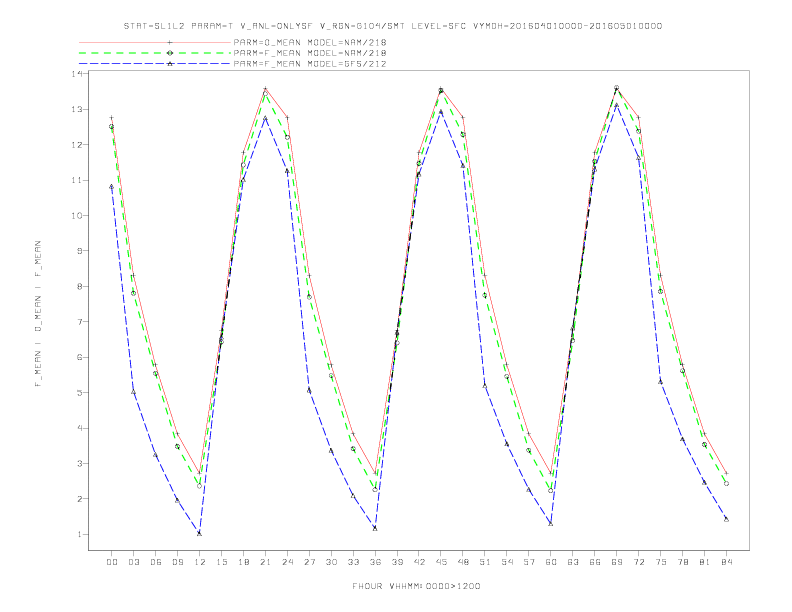Click blue GFS triangle minimum at hour 12
This screenshot has height=612, width=792.
click(x=200, y=533)
